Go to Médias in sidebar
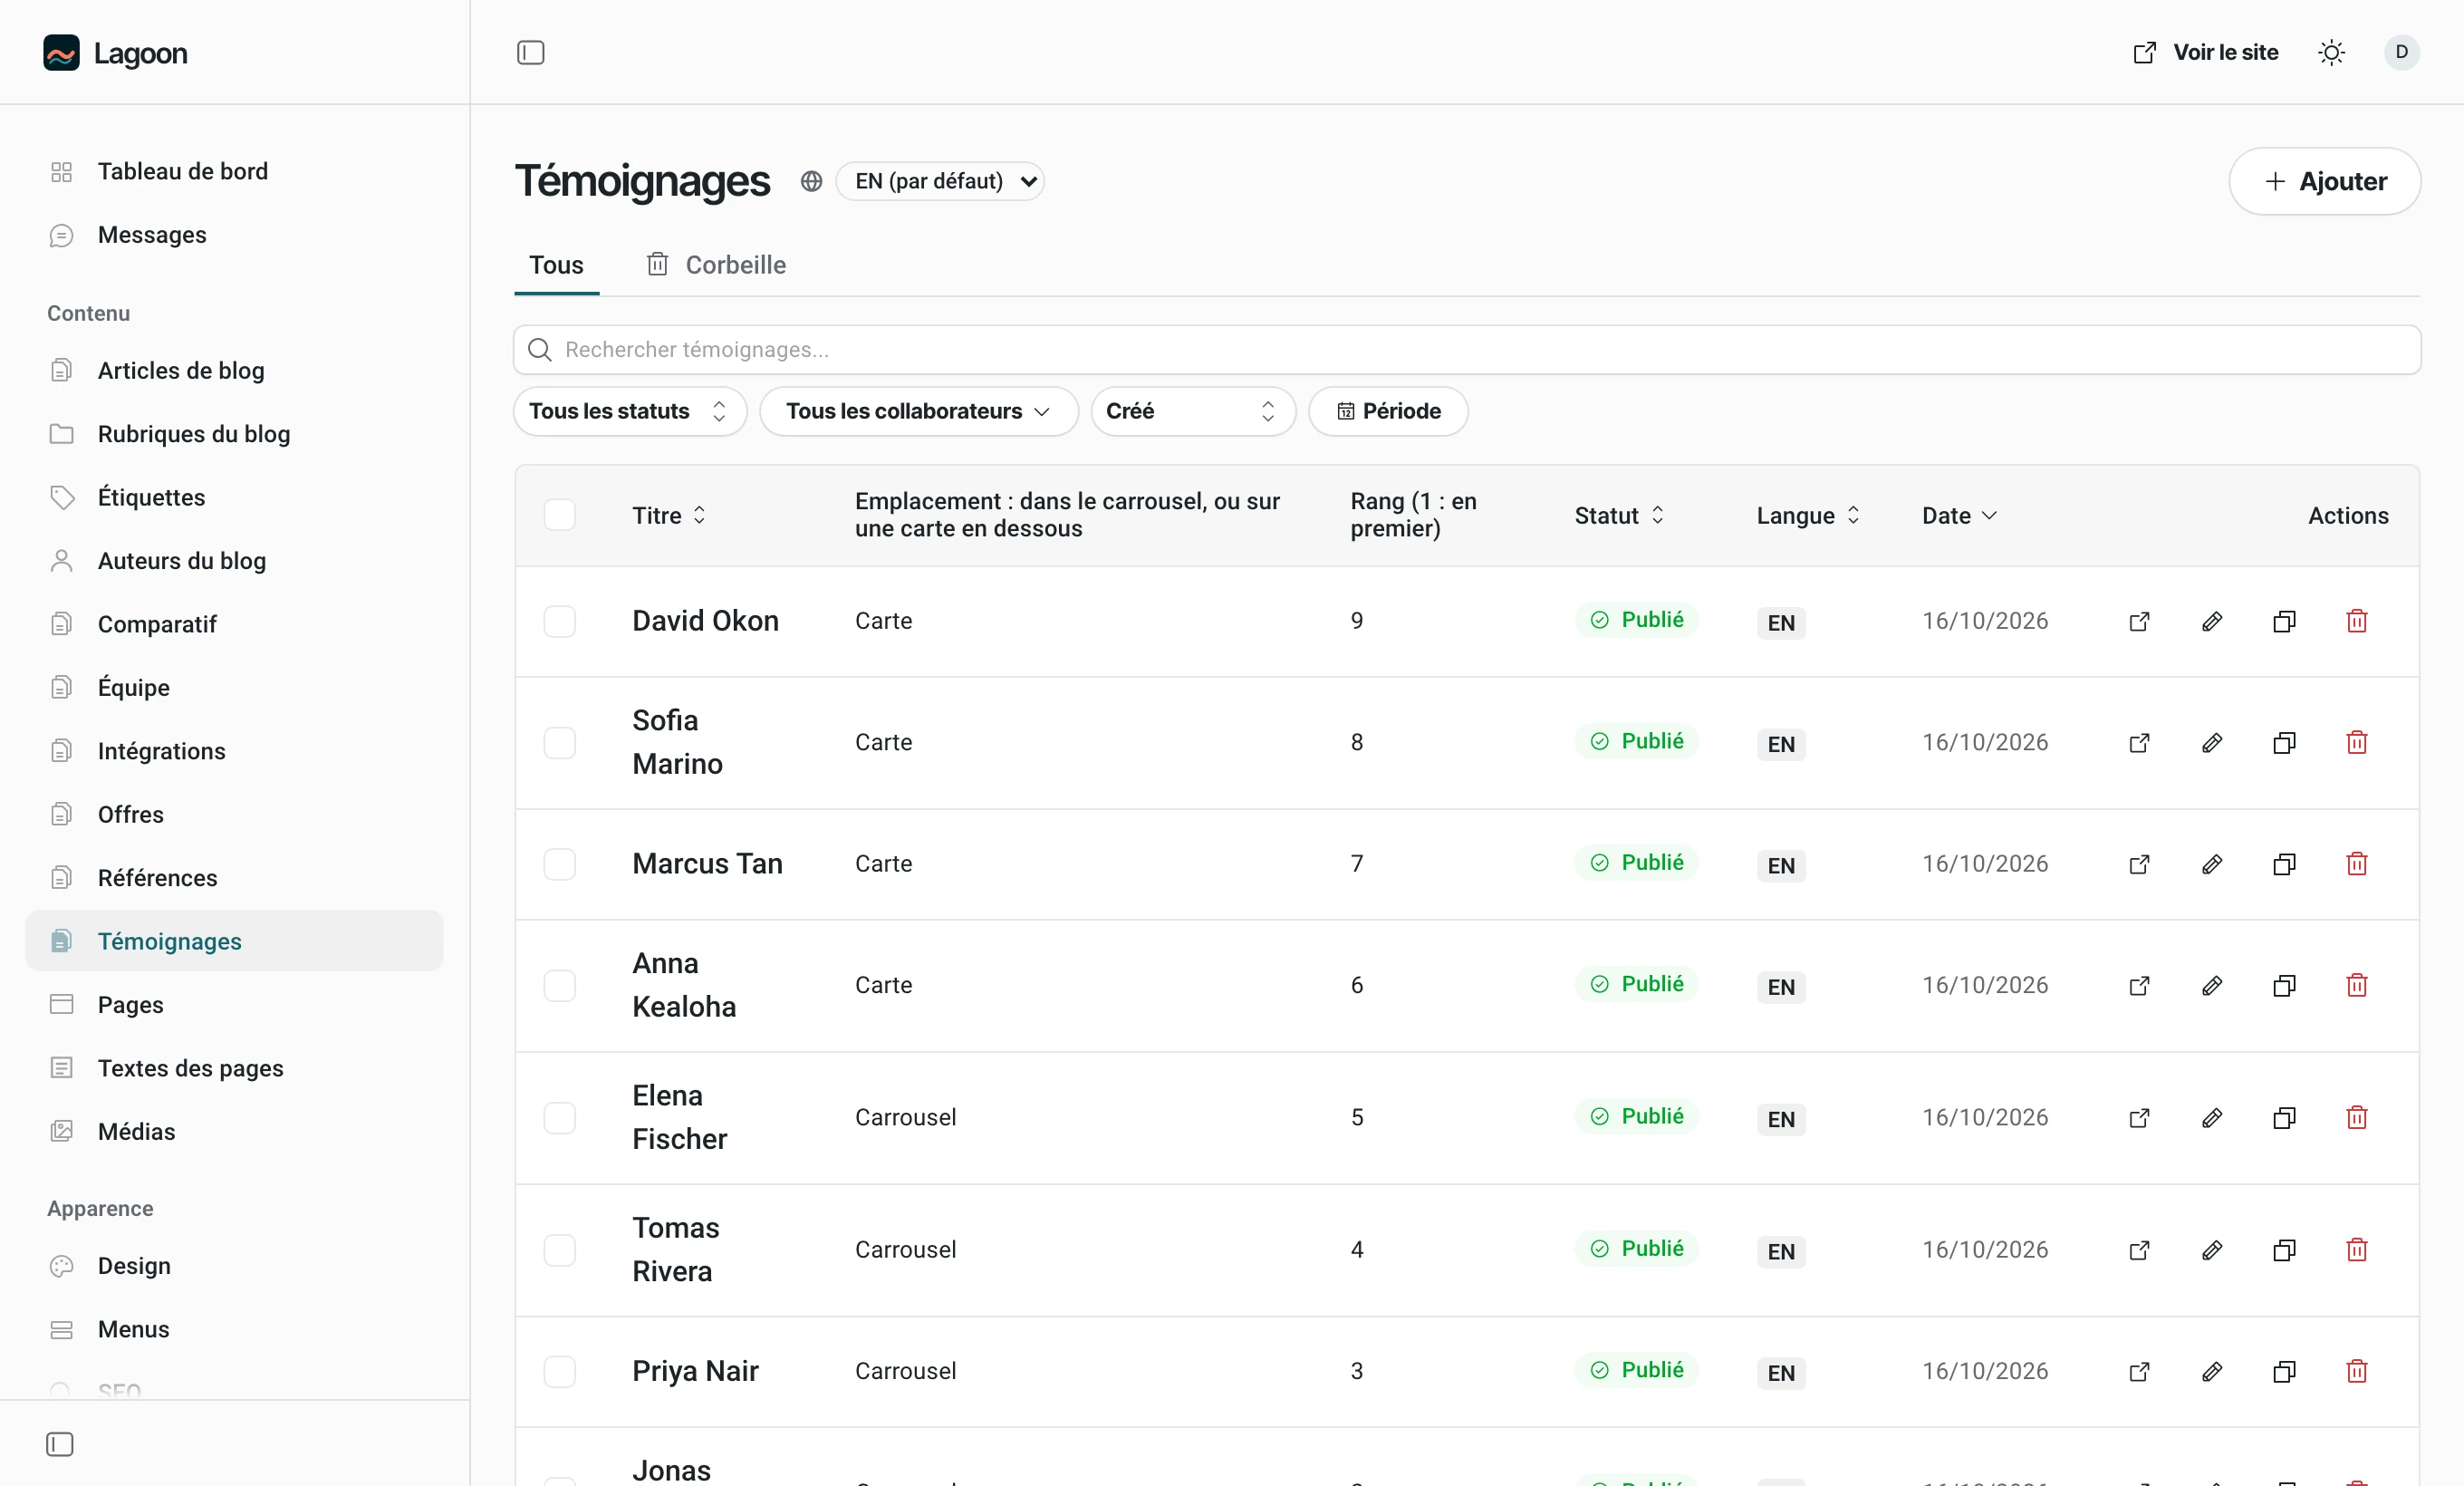This screenshot has width=2464, height=1486. point(234,1132)
